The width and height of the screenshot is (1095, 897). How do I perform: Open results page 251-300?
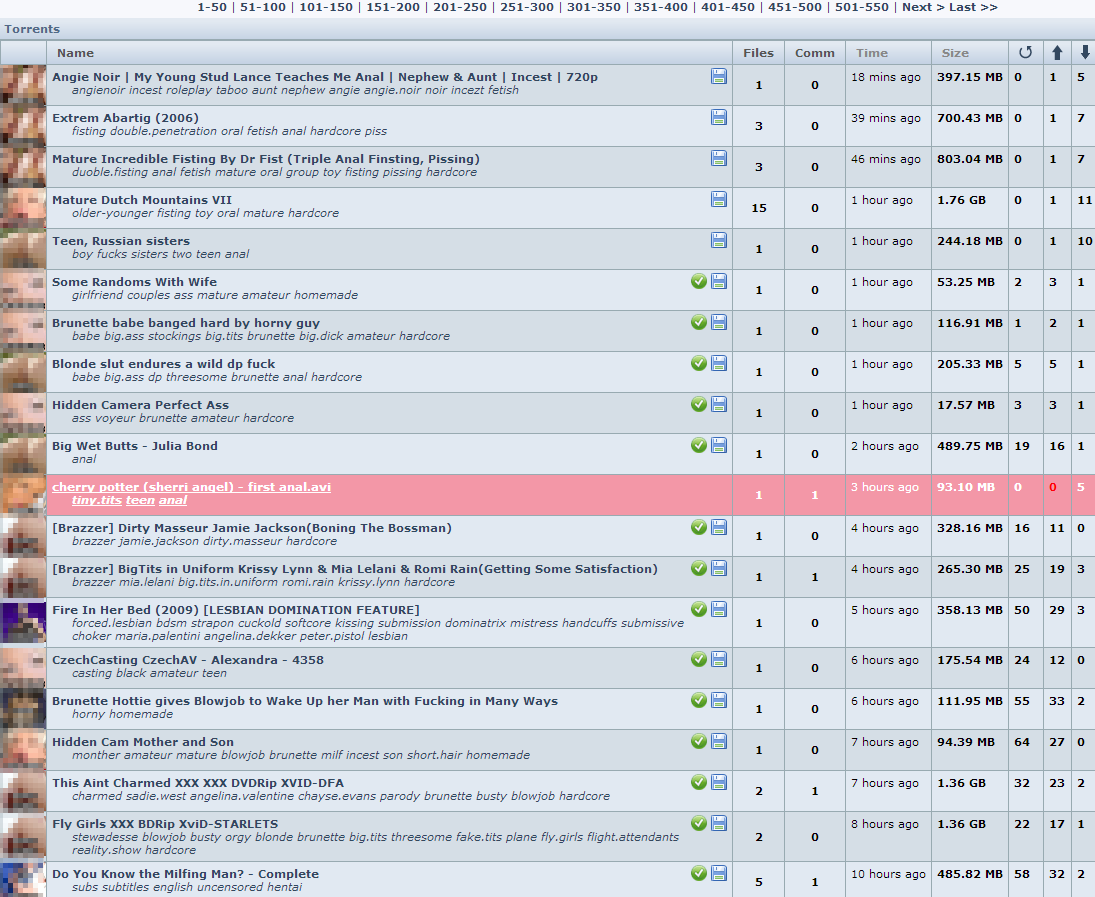tap(527, 7)
